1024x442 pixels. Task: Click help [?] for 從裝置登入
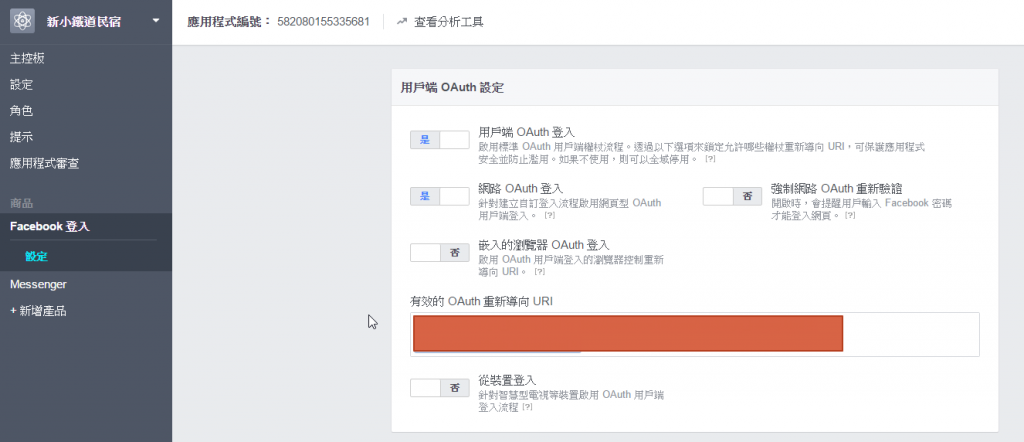click(526, 407)
